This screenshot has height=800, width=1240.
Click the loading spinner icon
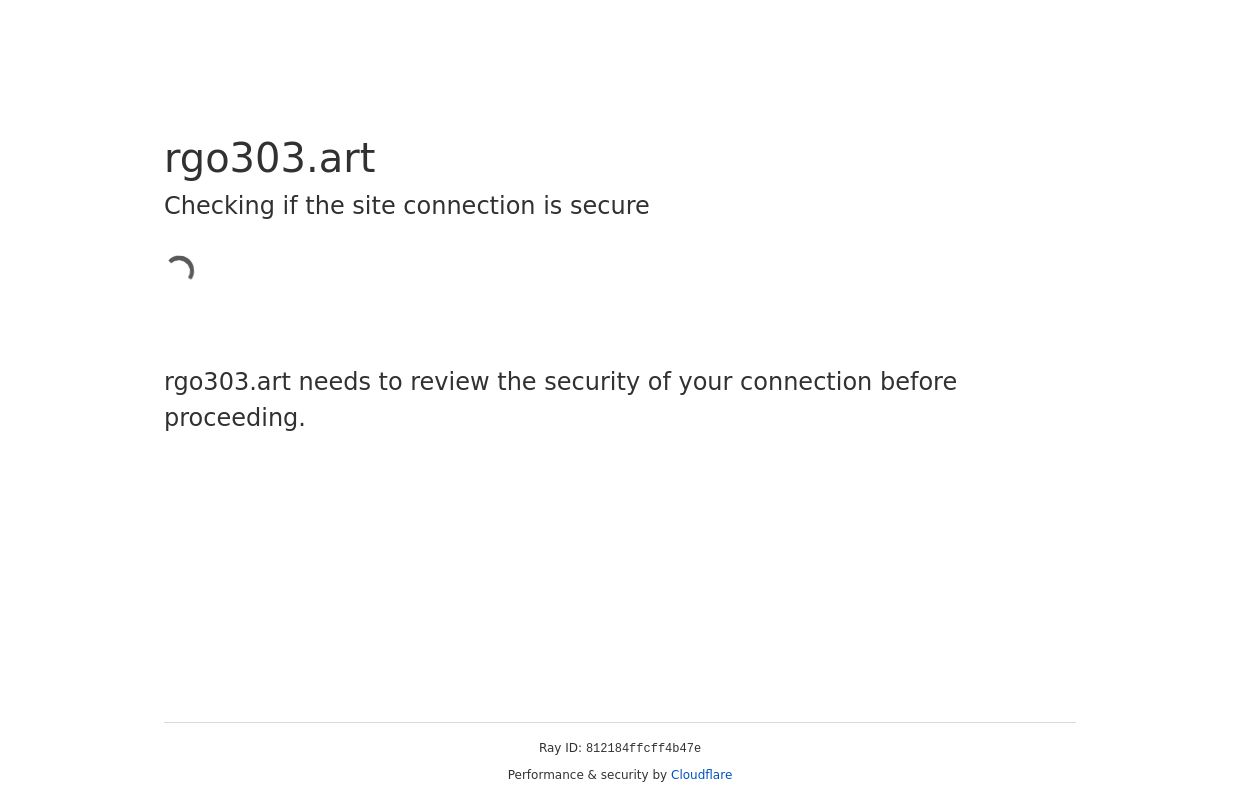click(x=180, y=270)
